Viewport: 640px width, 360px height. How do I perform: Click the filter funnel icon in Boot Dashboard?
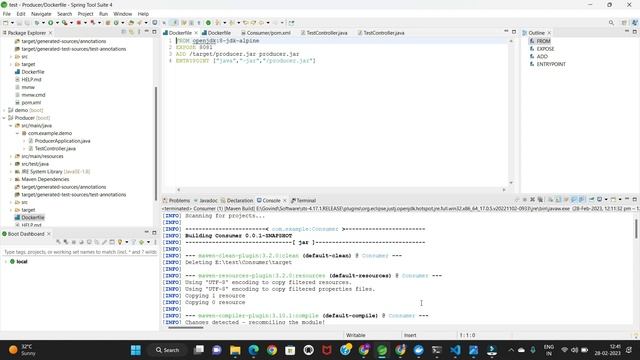coord(133,242)
